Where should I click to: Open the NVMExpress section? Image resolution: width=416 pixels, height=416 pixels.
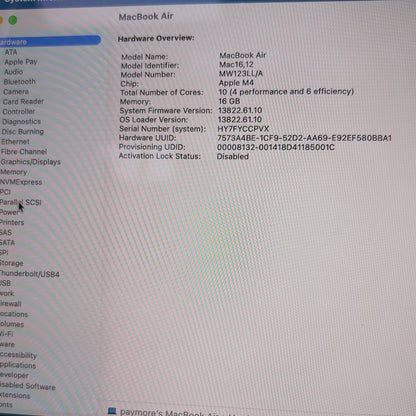coord(21,182)
